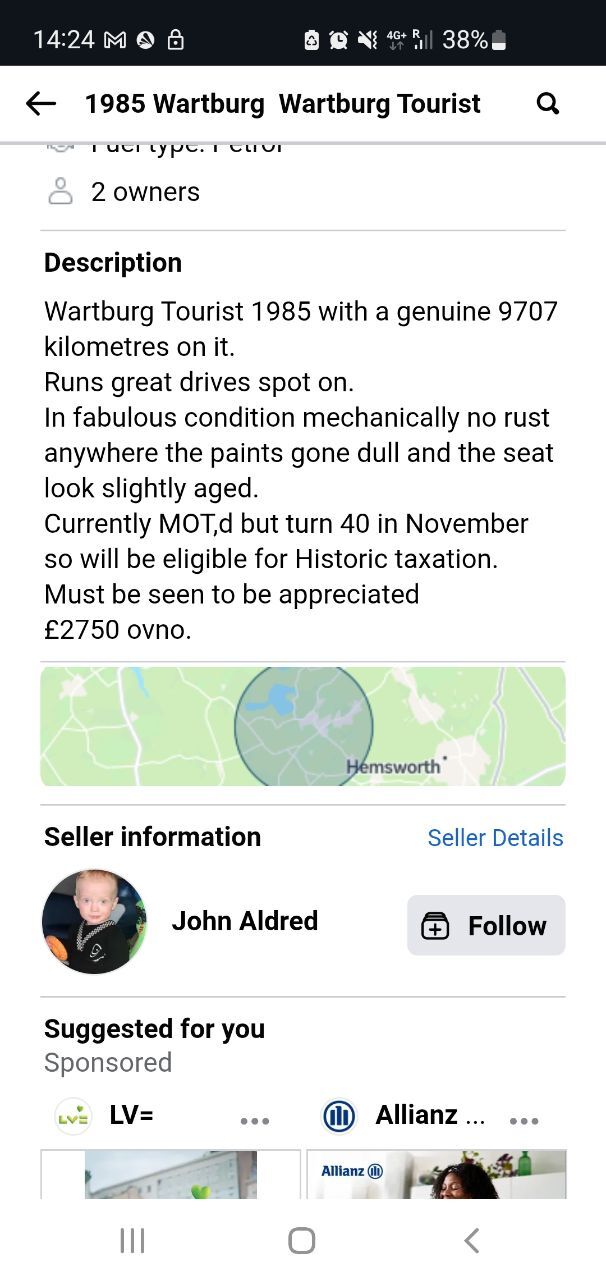This screenshot has height=1280, width=606.
Task: Open the Seller Details link
Action: 495,838
